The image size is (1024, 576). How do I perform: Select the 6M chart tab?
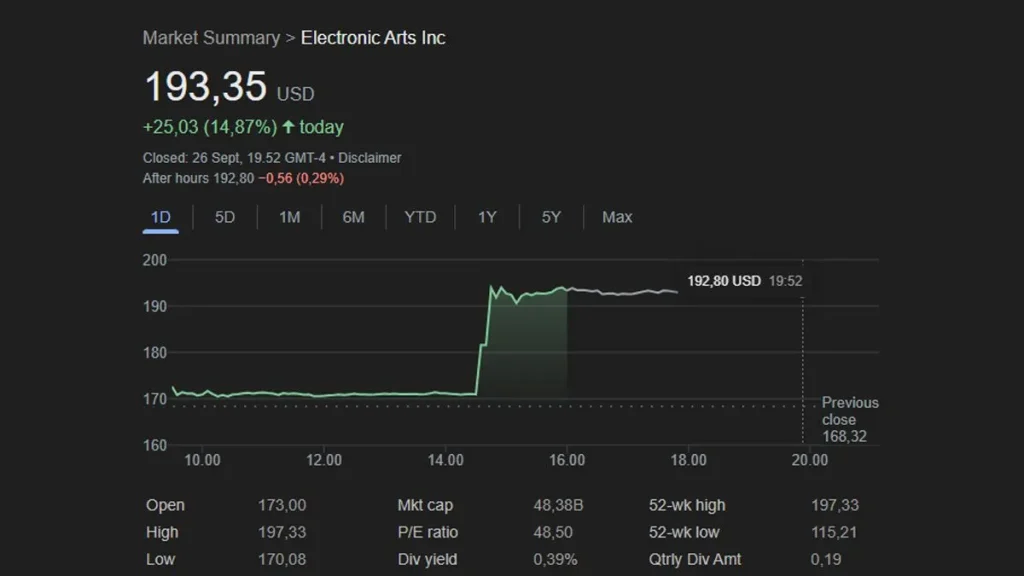click(353, 217)
